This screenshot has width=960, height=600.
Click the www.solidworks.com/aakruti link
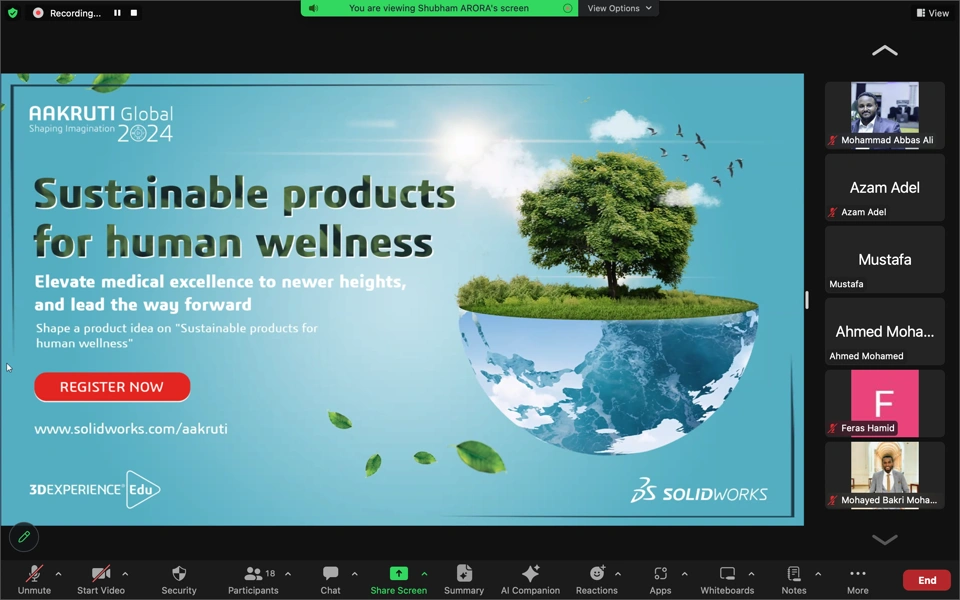(x=131, y=429)
